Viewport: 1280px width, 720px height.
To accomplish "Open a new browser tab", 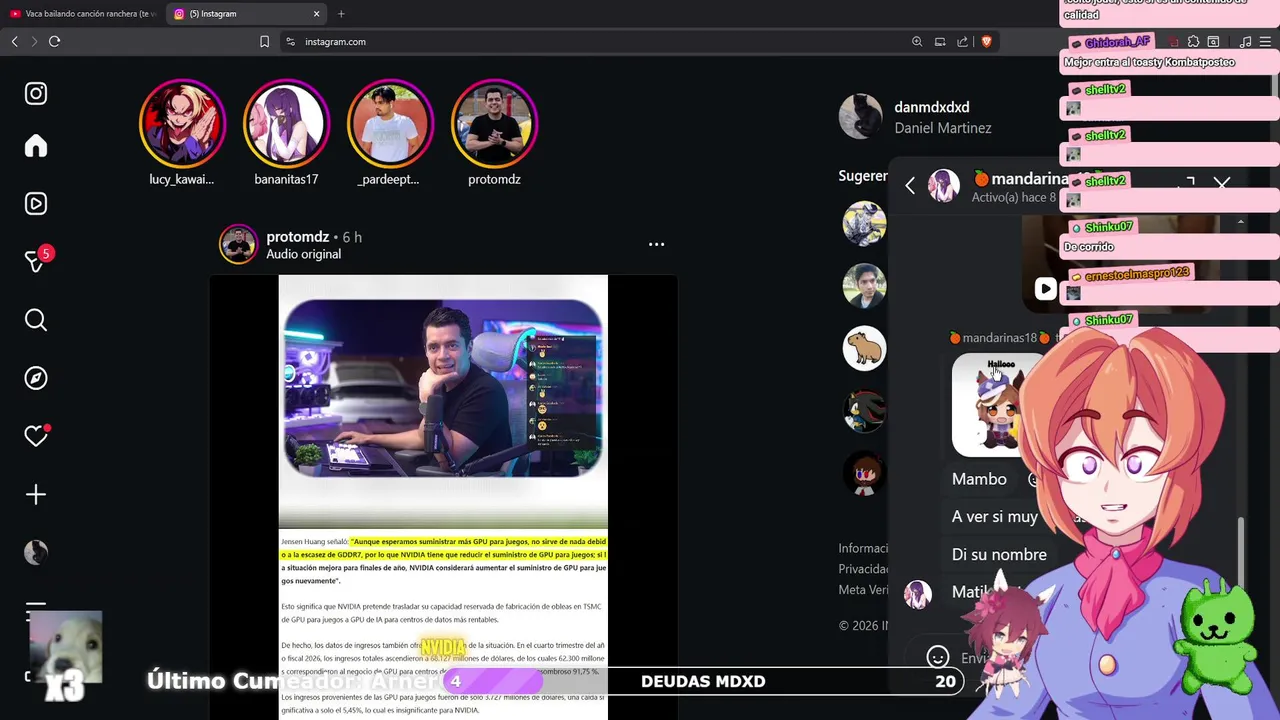I will pos(341,14).
